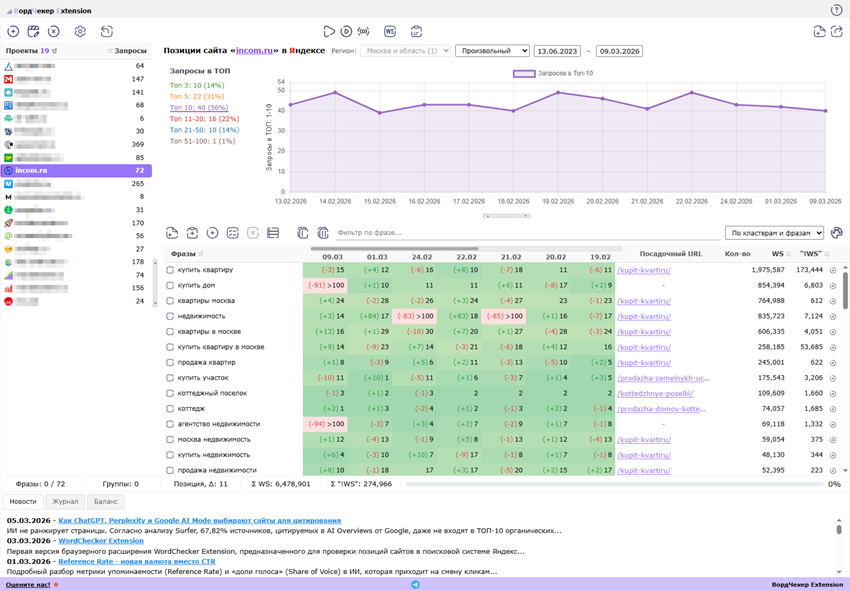Screen dimensions: 850x591
Task: Select the 'недвижимость' phrase checkbox
Action: pos(170,316)
